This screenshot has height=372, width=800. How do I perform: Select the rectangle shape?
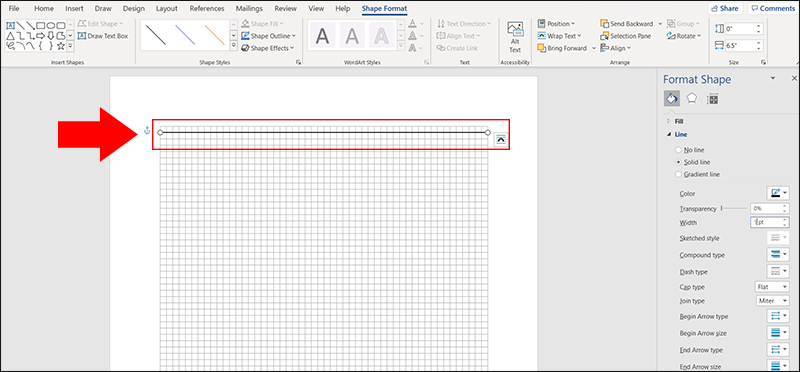pos(41,25)
